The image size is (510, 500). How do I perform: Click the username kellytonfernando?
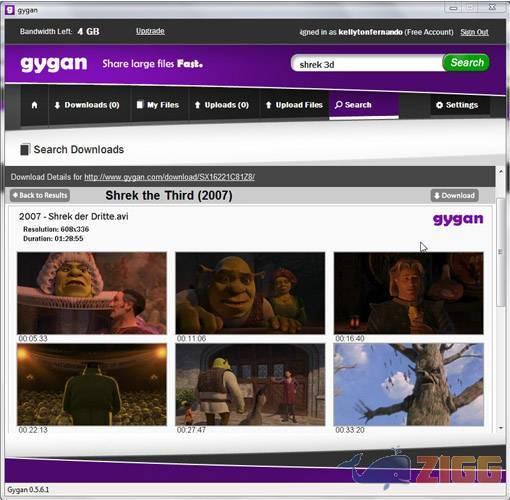point(370,32)
